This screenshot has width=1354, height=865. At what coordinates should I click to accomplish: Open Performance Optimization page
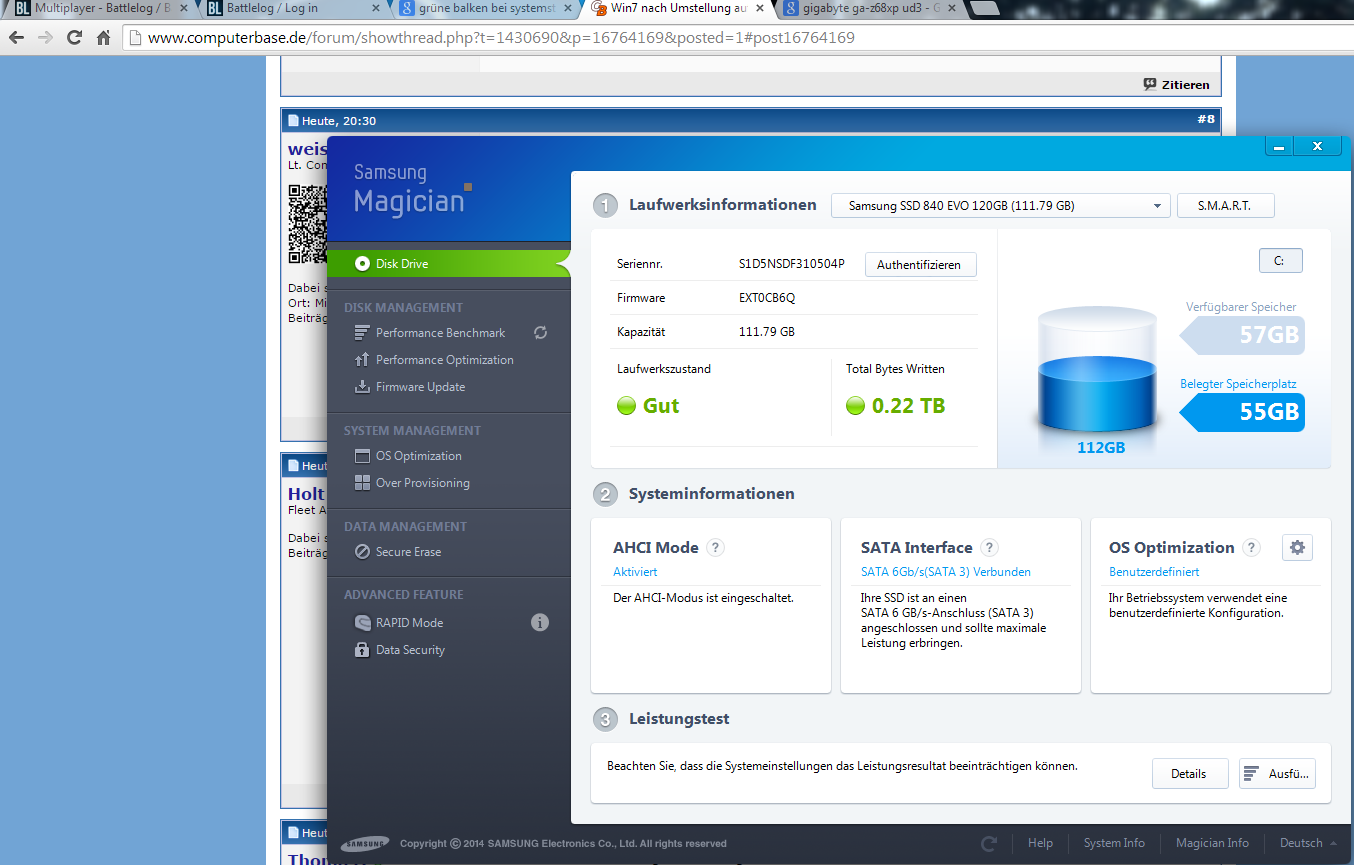[x=434, y=360]
